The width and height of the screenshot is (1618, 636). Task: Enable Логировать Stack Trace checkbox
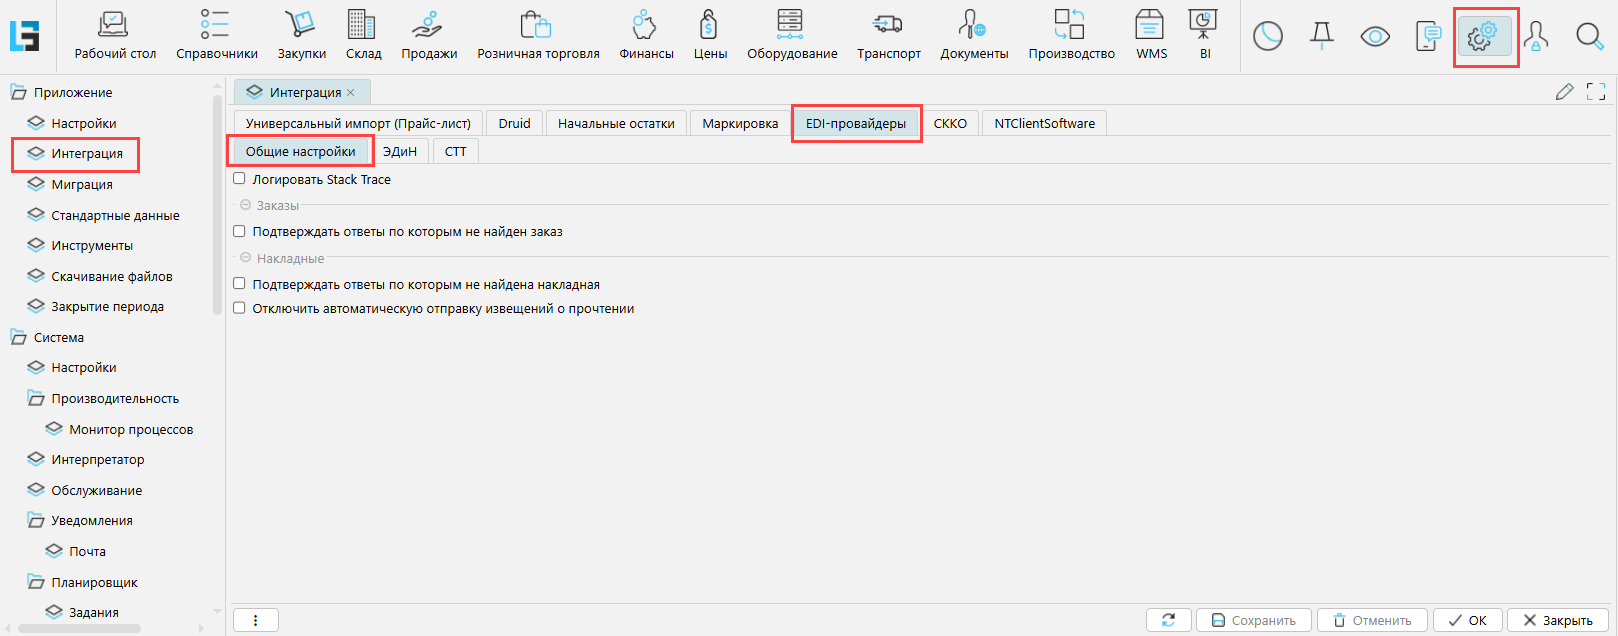239,179
